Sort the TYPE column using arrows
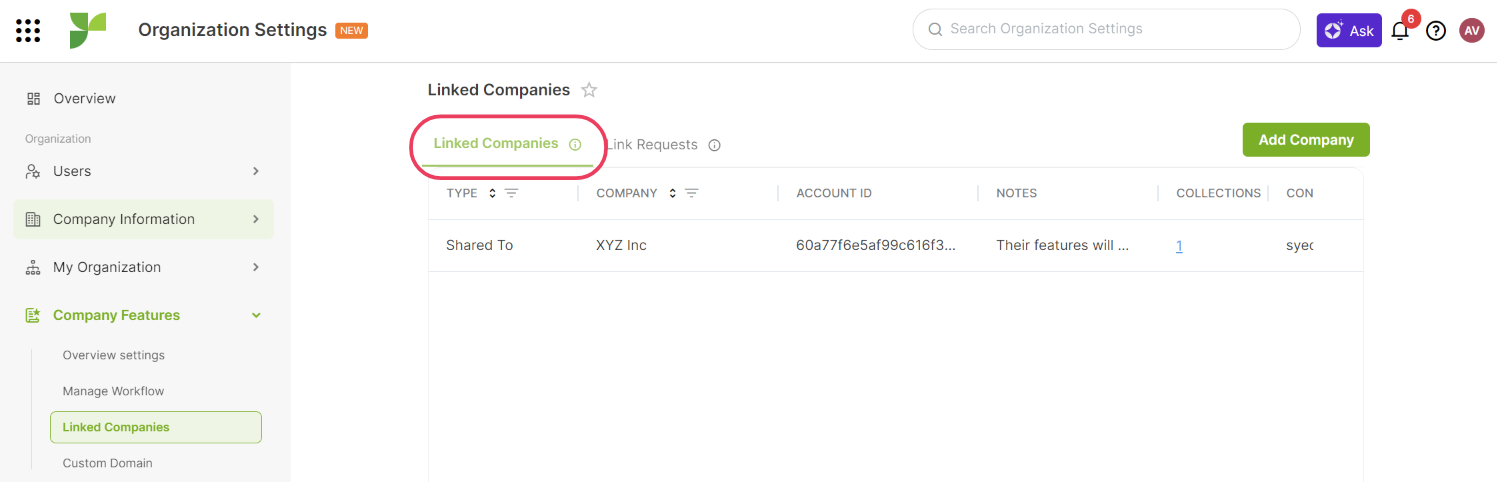1497x482 pixels. point(492,193)
